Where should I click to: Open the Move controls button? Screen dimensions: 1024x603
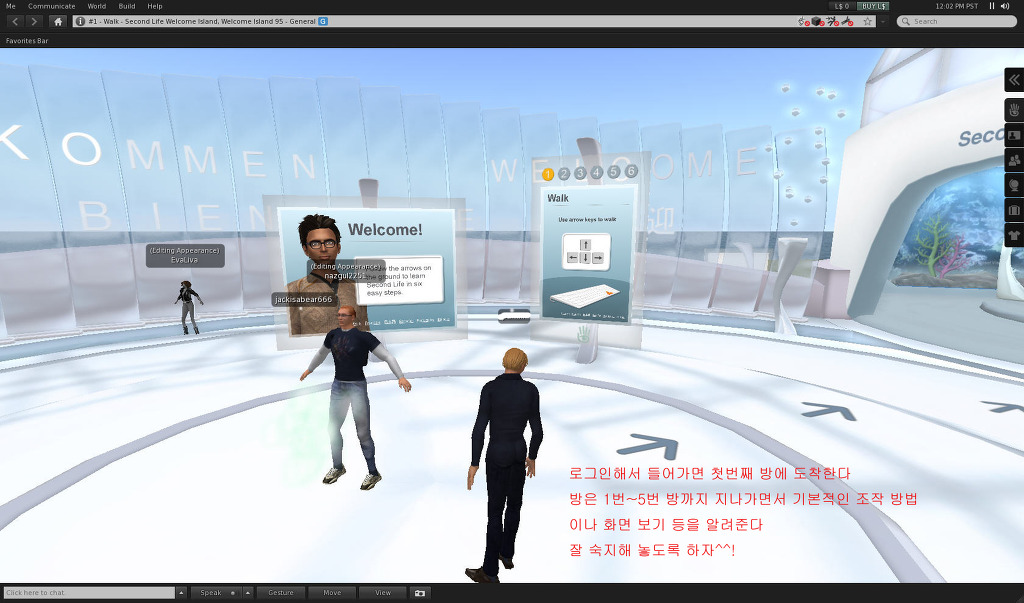(332, 593)
